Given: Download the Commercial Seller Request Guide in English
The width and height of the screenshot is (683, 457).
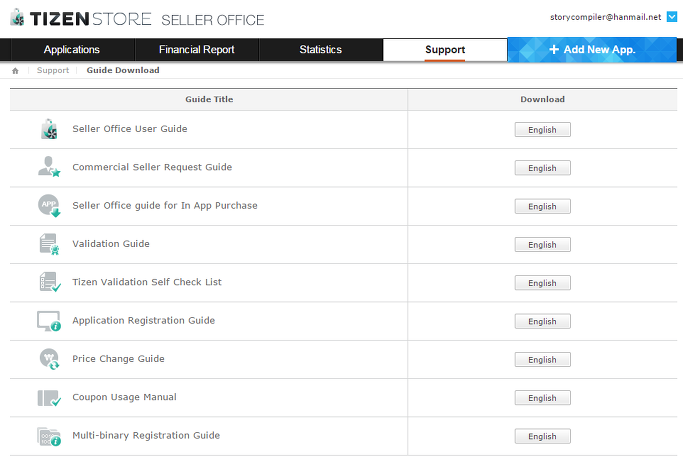Looking at the screenshot, I should click(x=542, y=168).
